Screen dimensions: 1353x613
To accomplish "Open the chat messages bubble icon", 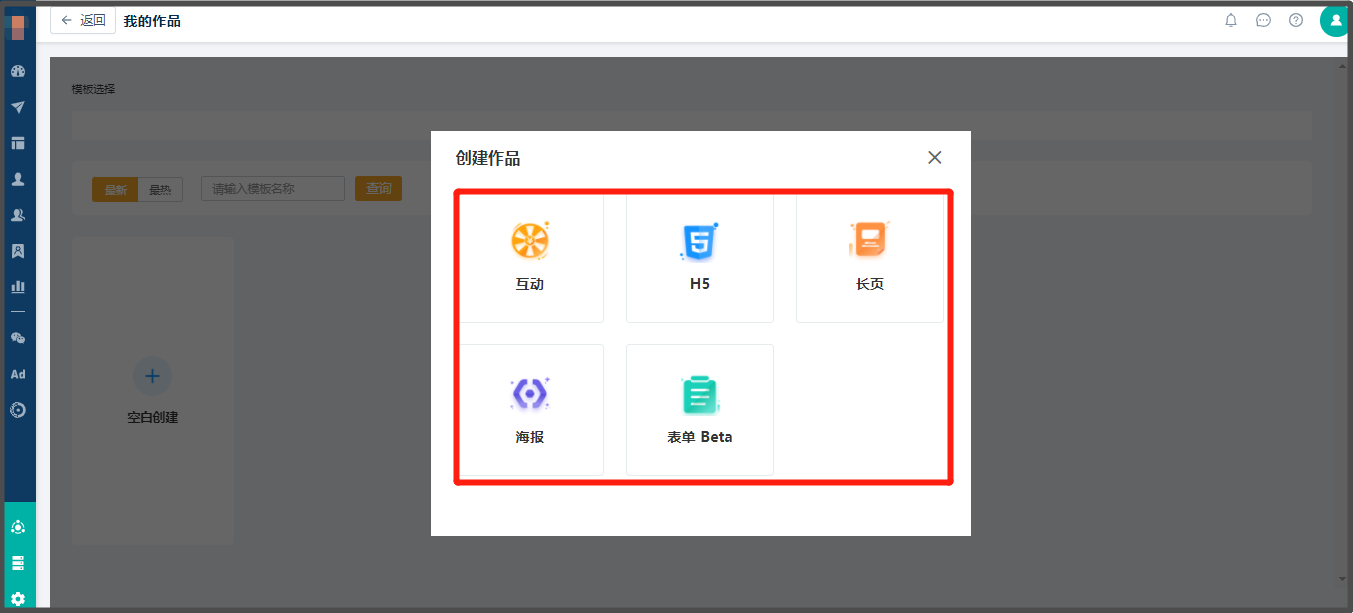I will pos(1263,20).
